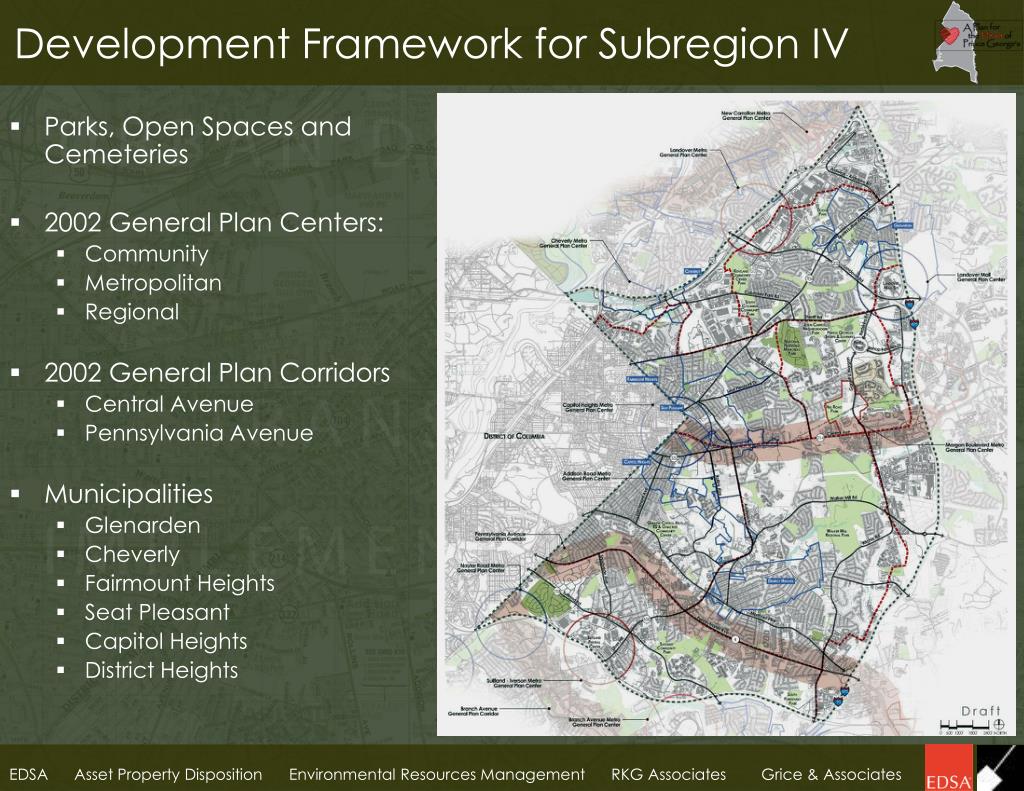1024x791 pixels.
Task: Click the Metropolitan sub-bullet
Action: [153, 283]
